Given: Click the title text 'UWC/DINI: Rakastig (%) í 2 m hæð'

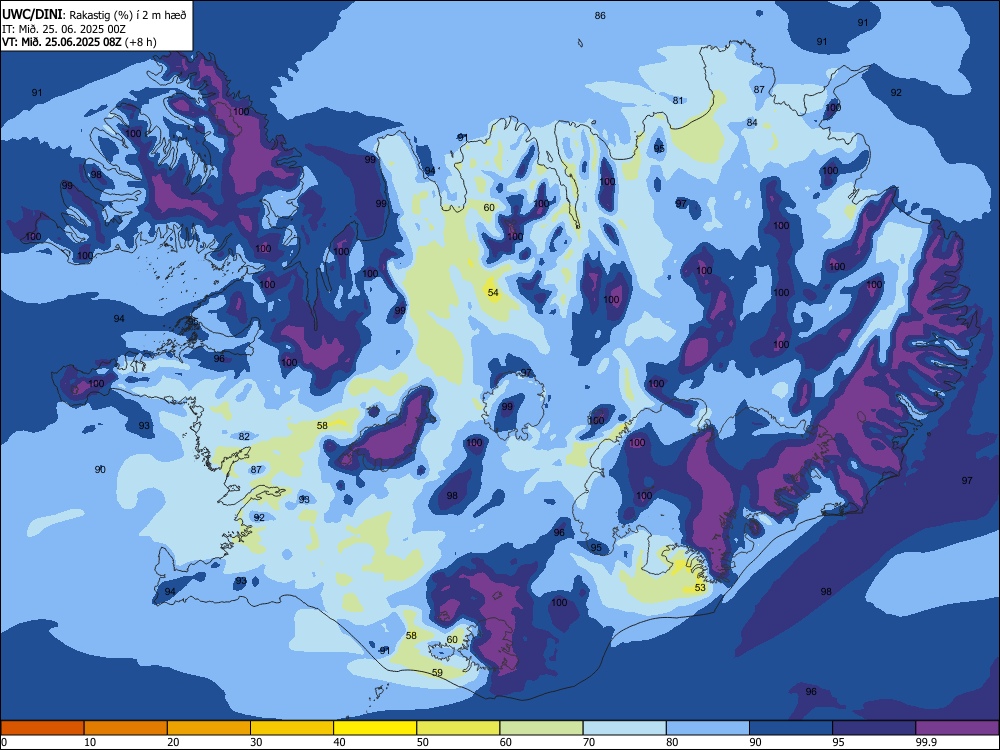Looking at the screenshot, I should [94, 15].
